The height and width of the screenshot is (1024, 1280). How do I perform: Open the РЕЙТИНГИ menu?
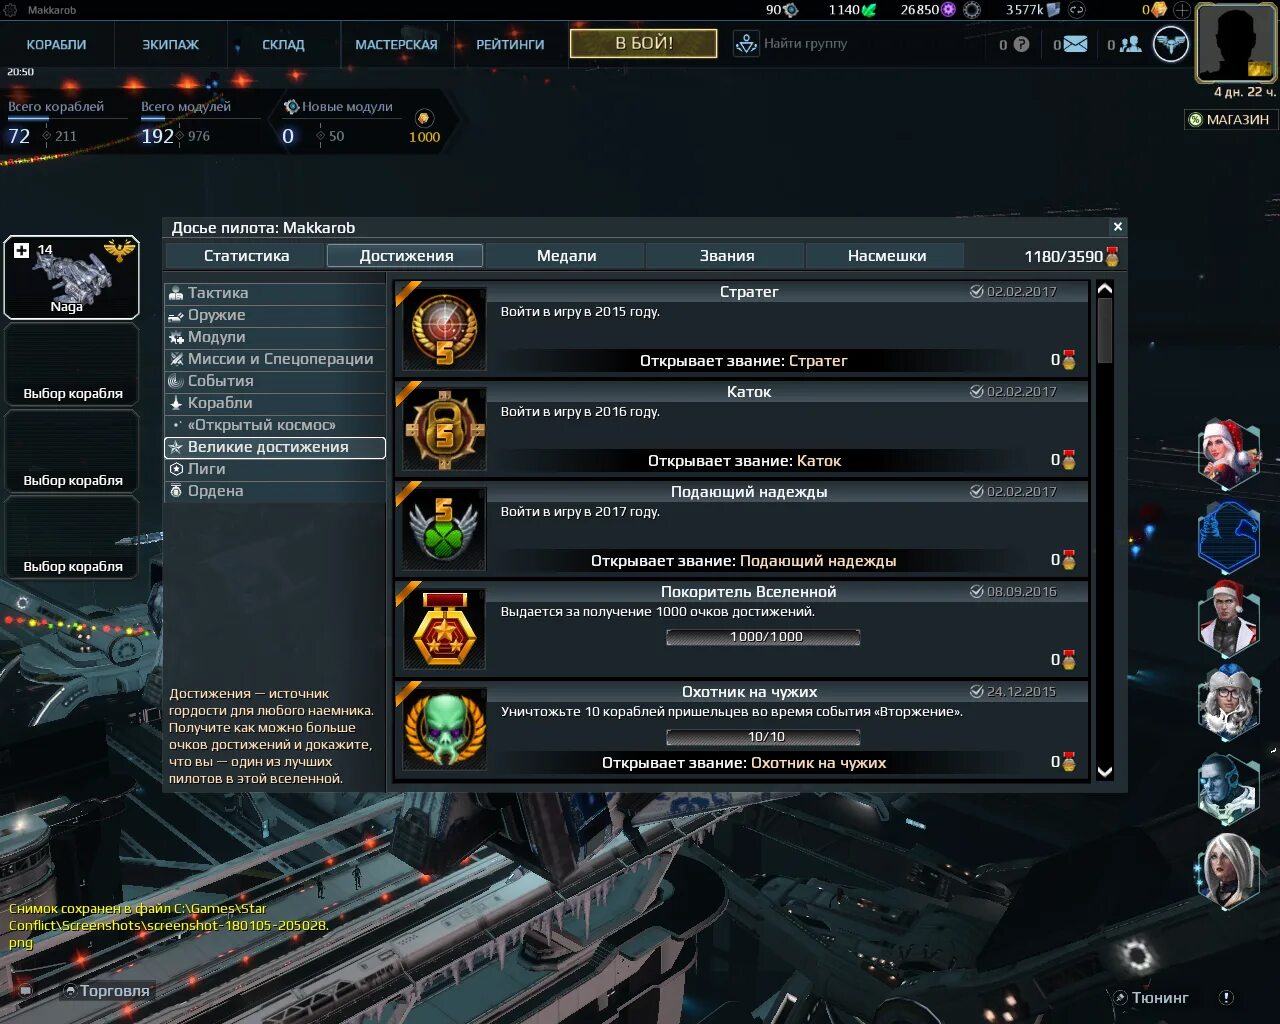[510, 44]
